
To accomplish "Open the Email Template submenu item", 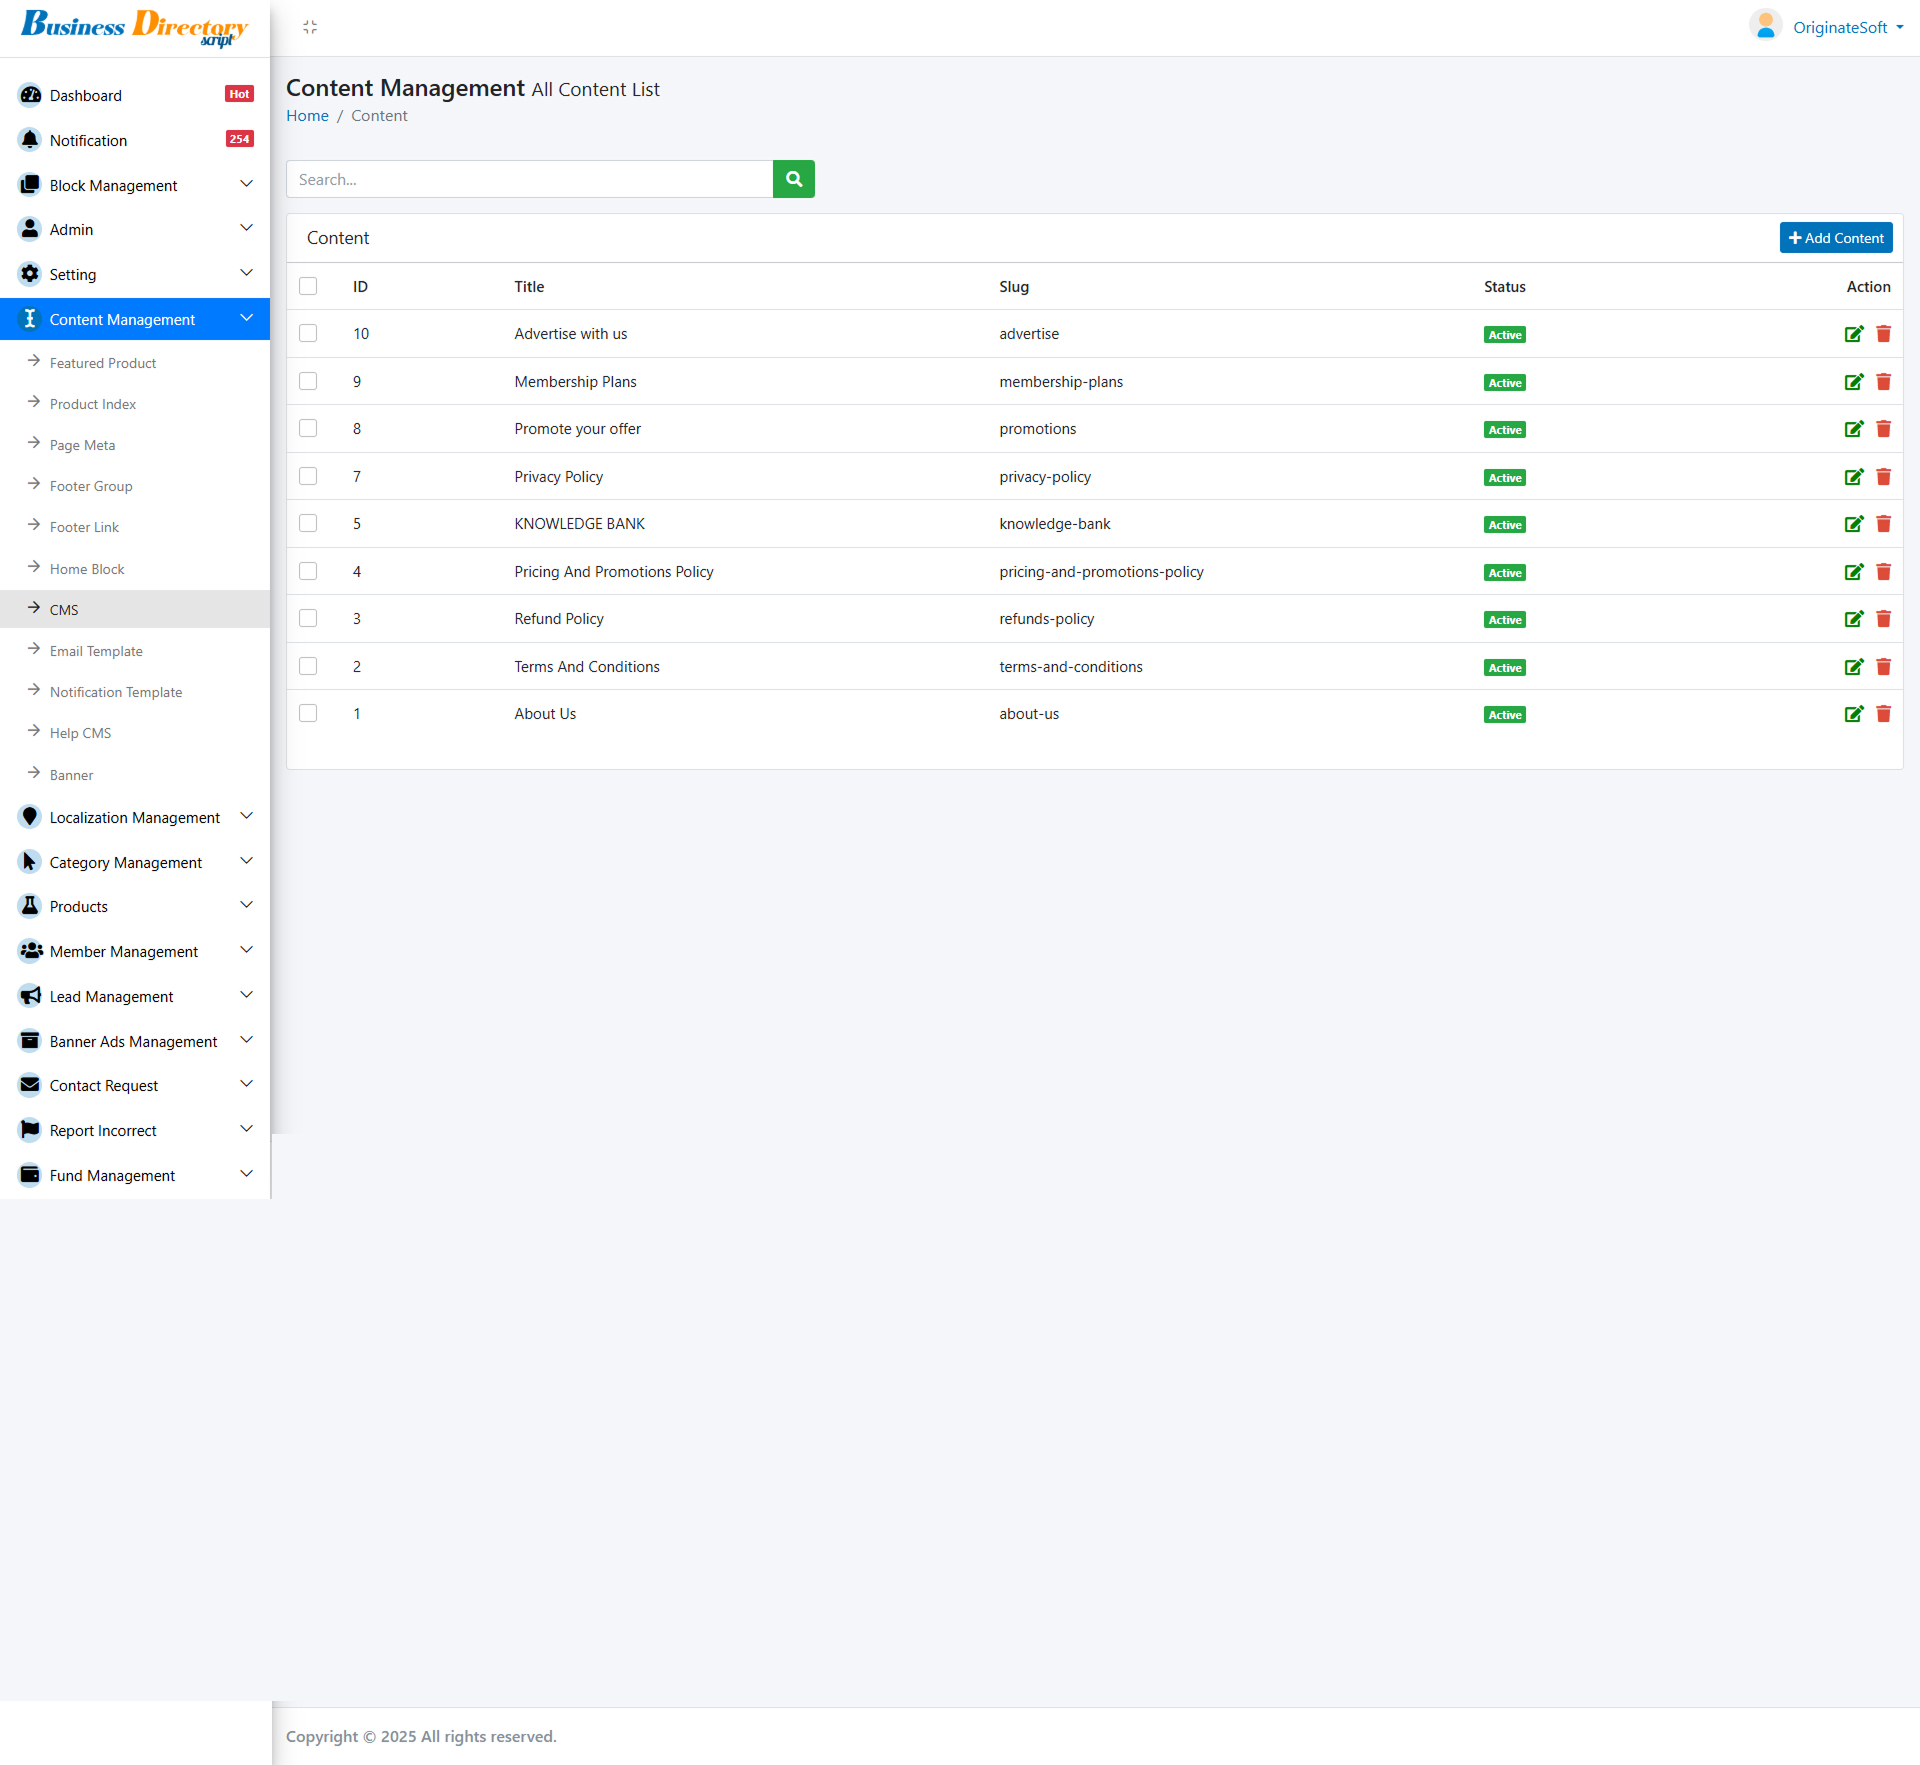I will click(x=96, y=651).
